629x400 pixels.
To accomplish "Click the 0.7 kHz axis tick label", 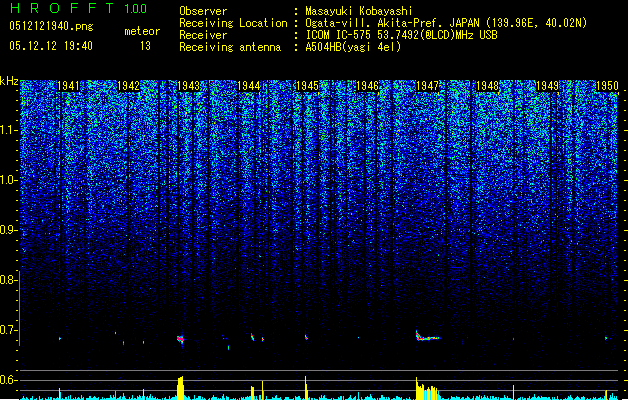I will [9, 330].
